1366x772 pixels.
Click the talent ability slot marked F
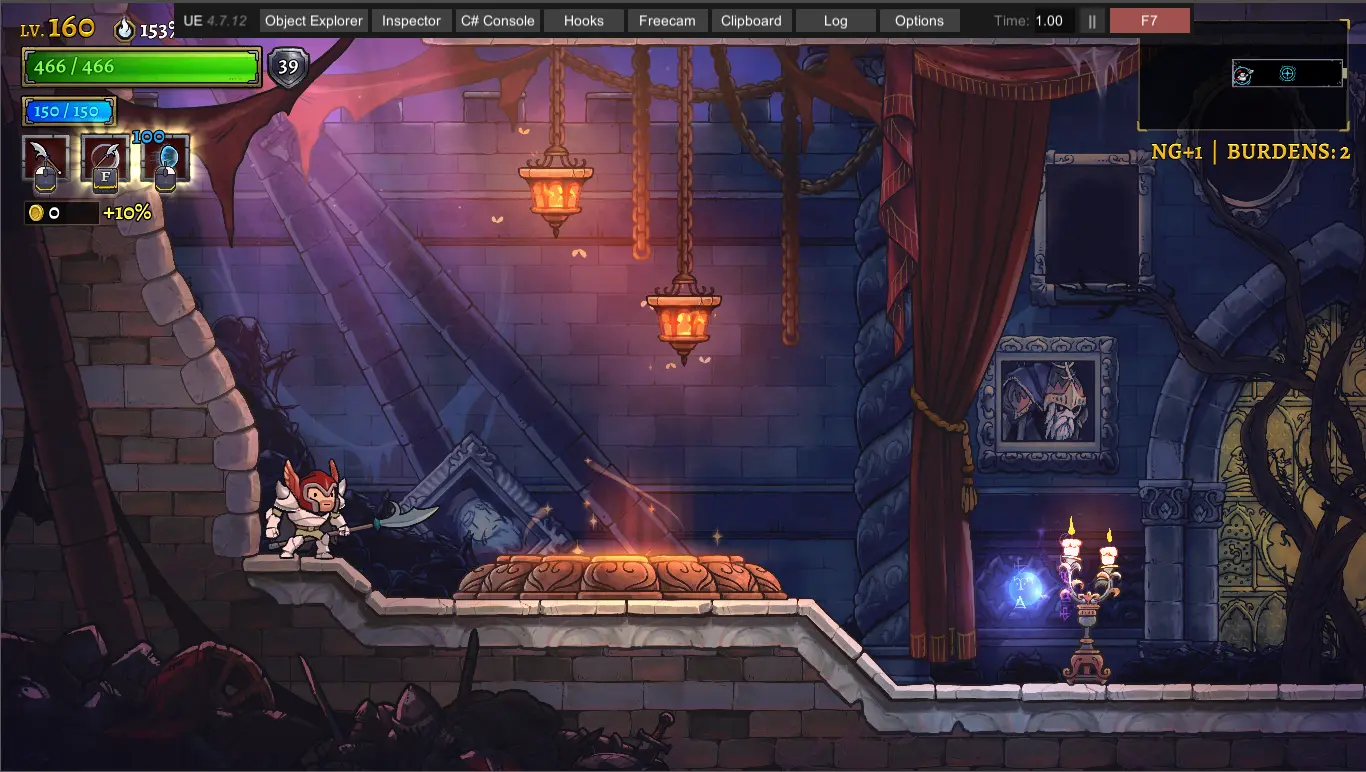coord(105,160)
